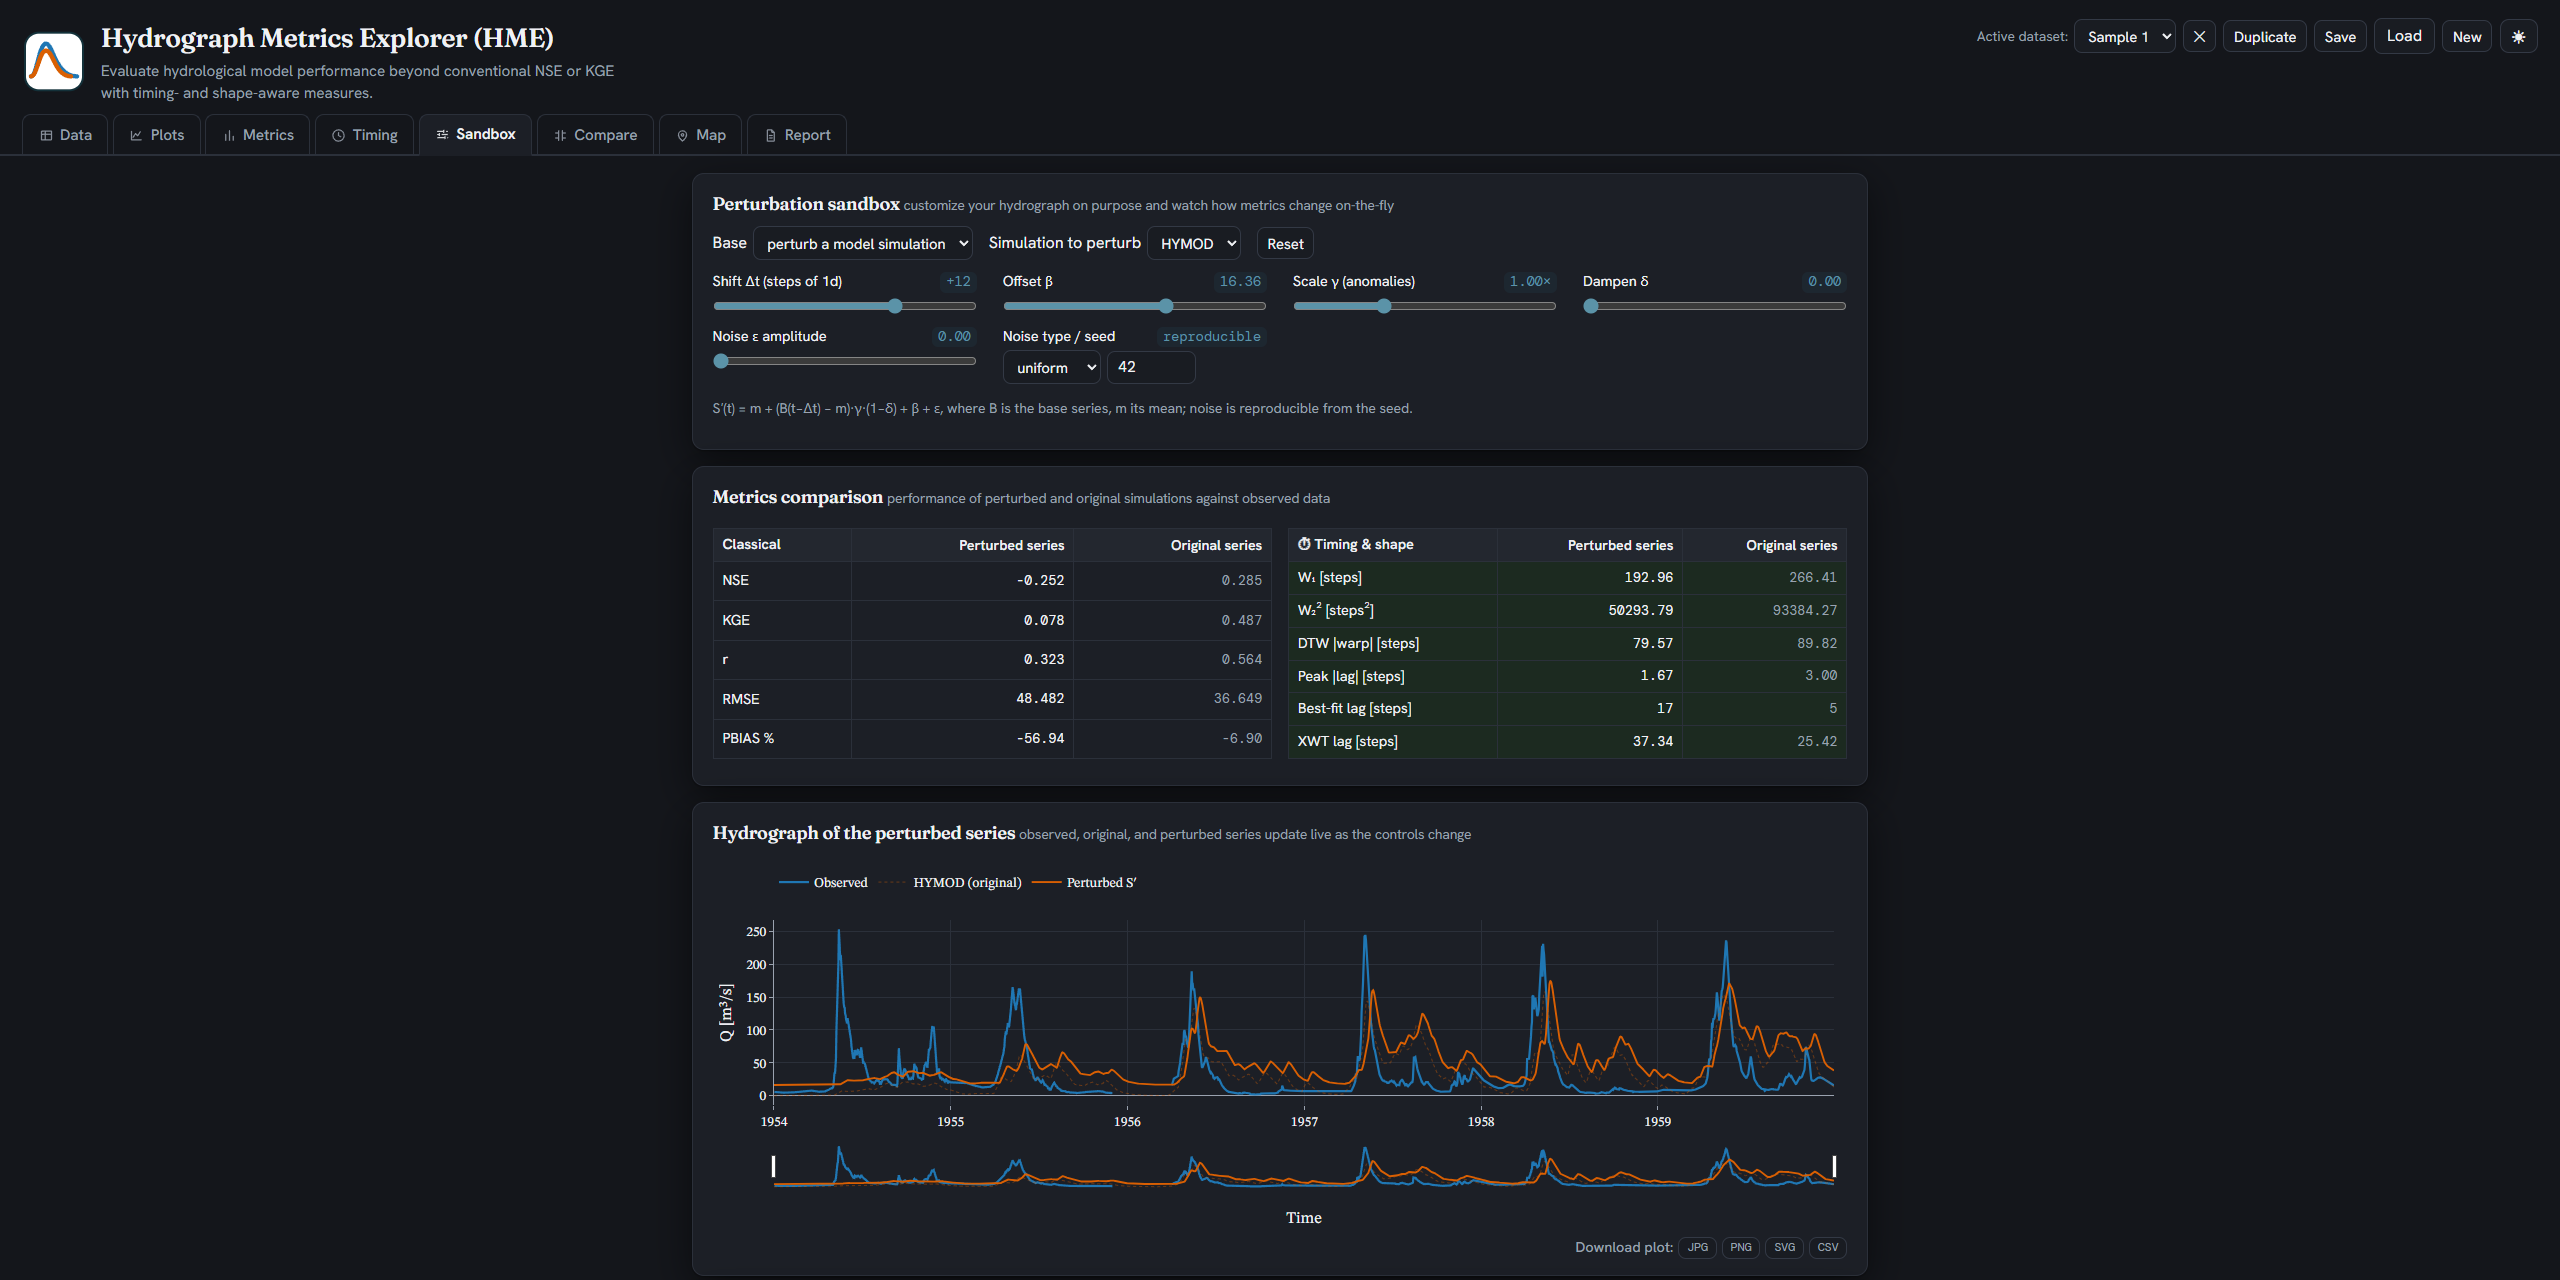Switch to the Data tab
2560x1280 pixels.
click(x=65, y=135)
